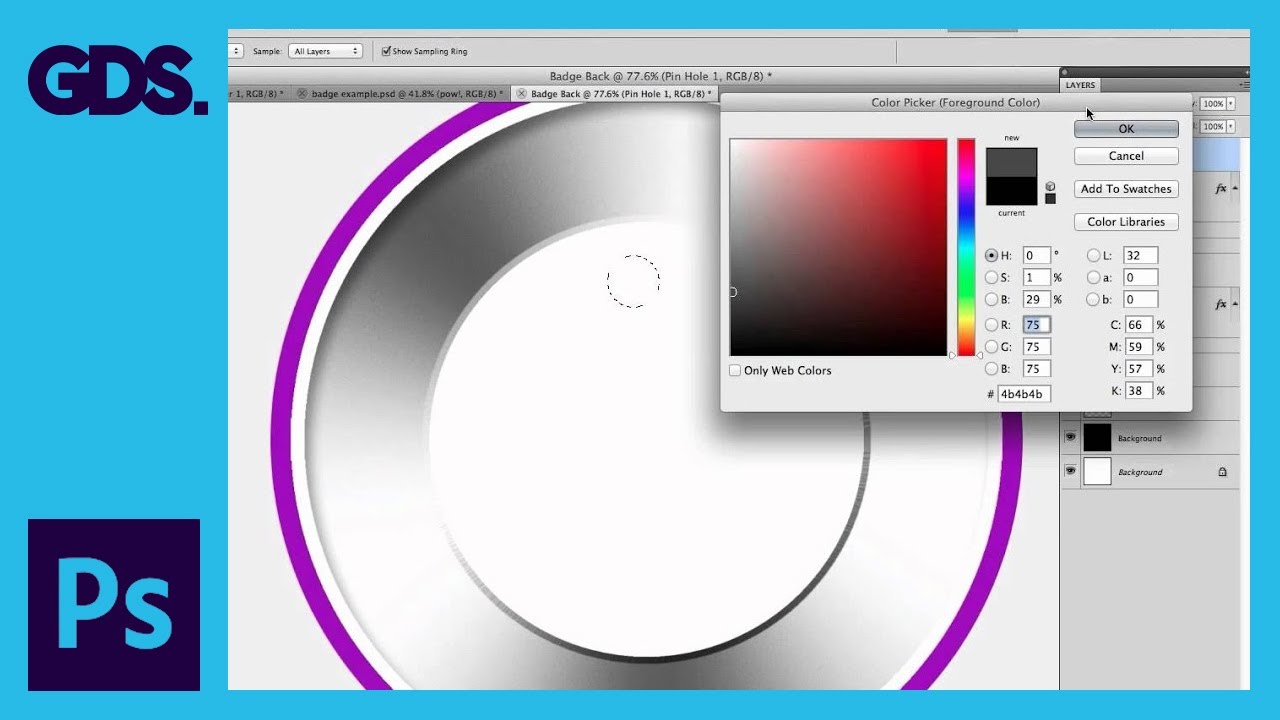This screenshot has height=720, width=1280.
Task: Click the L value field showing 32
Action: tap(1140, 256)
